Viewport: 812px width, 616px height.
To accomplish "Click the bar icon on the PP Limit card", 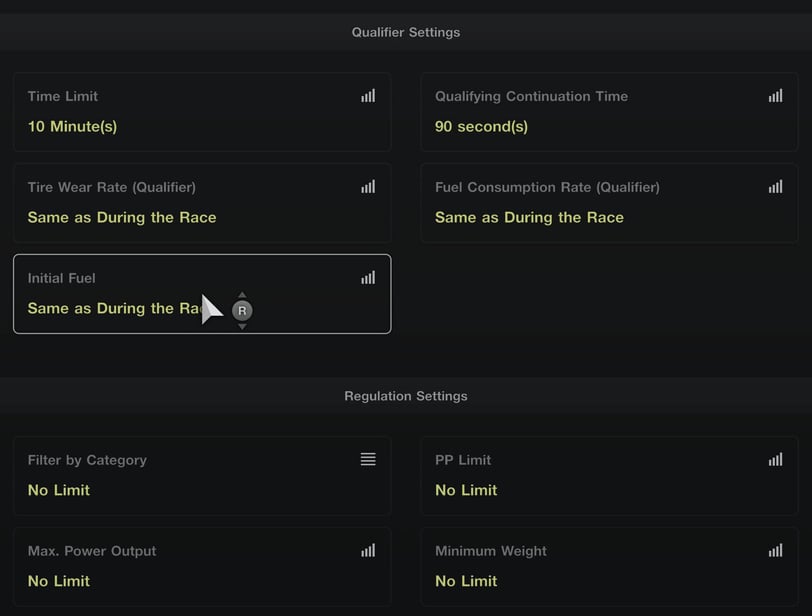I will point(775,460).
